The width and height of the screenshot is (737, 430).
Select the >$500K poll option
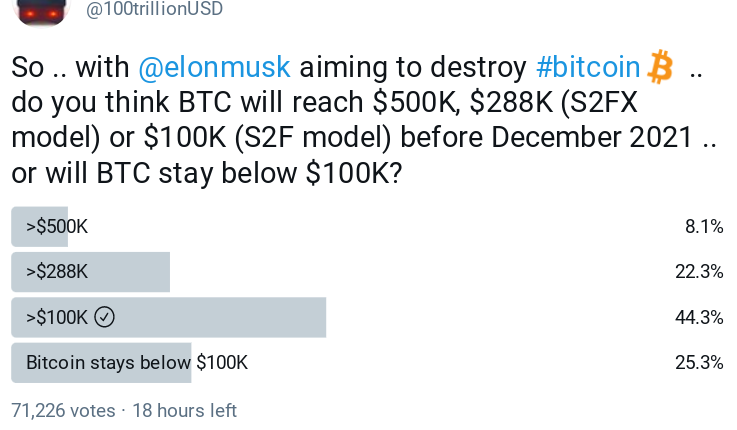(57, 227)
